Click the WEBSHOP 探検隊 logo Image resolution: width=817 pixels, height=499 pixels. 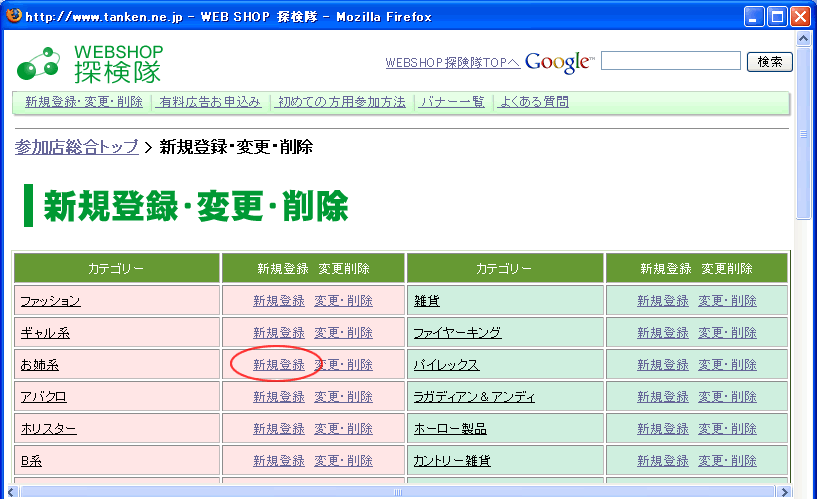coord(90,62)
